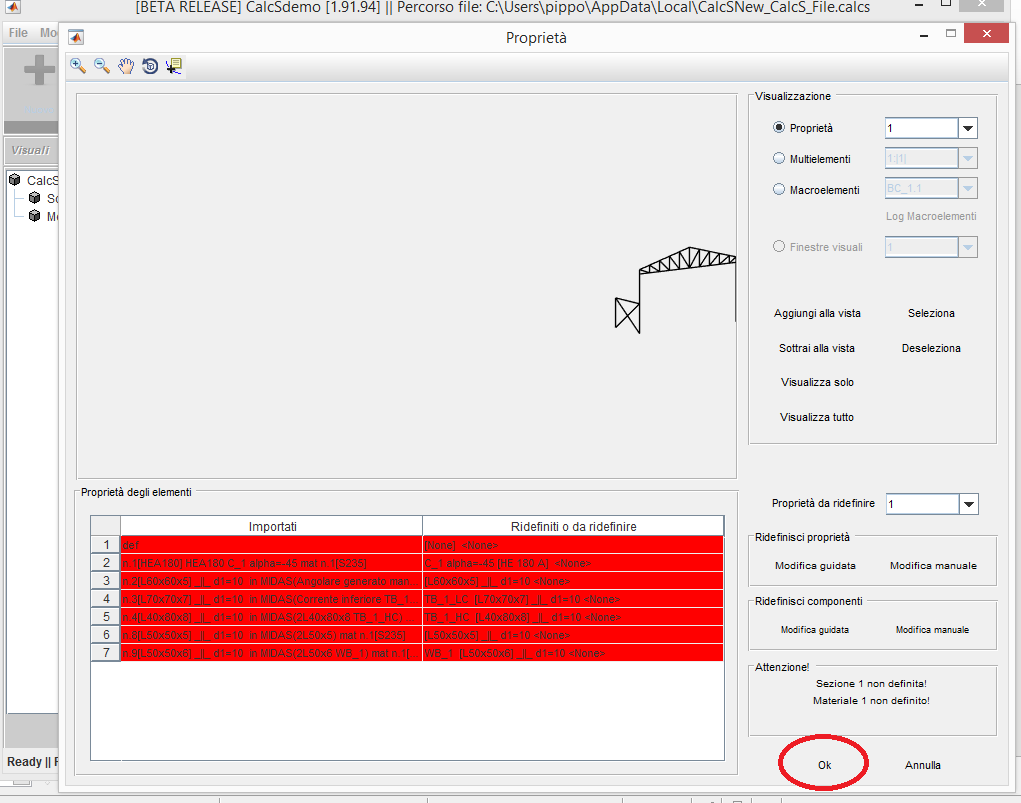Click Modifica manuale under Ridefinisci proprietà
The image size is (1021, 803).
coord(933,566)
